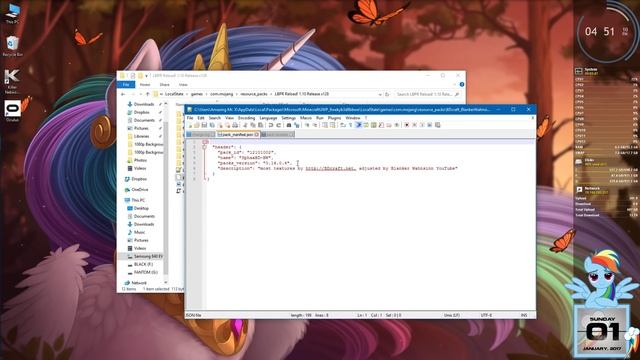Refresh the Explorer address bar location
640x360 pixels.
click(387, 94)
